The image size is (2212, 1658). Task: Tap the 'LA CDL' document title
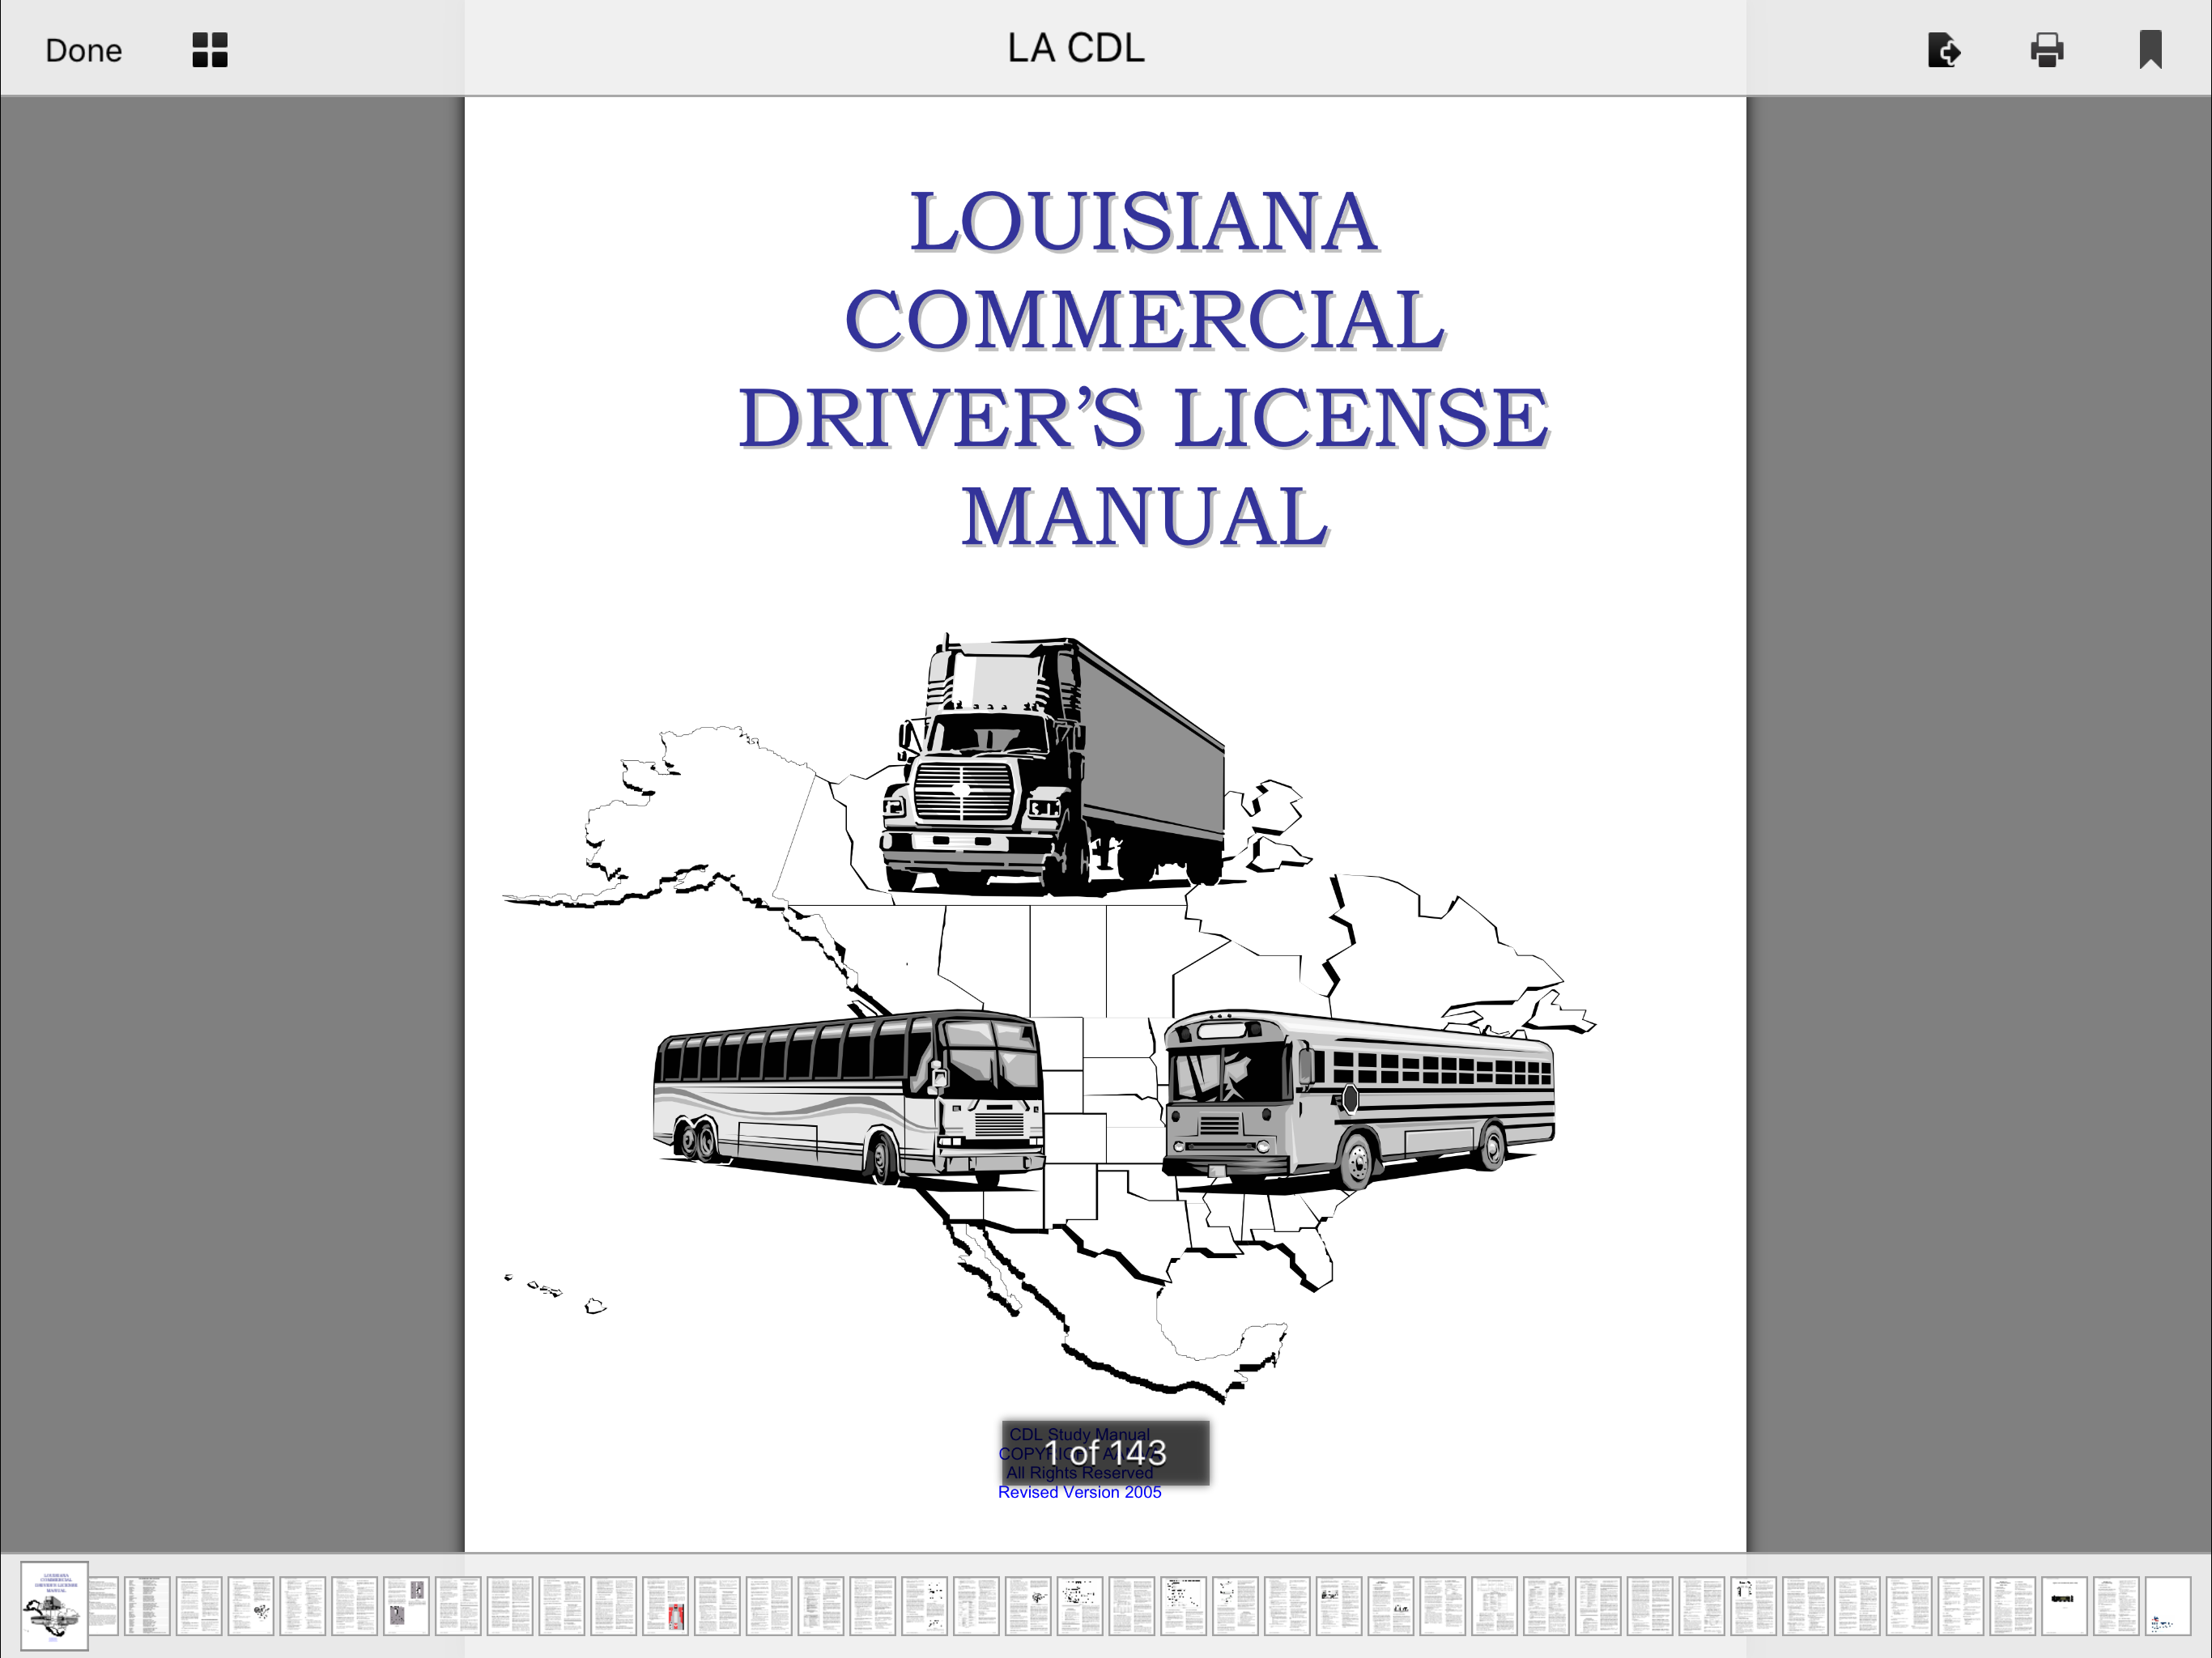[x=1075, y=48]
